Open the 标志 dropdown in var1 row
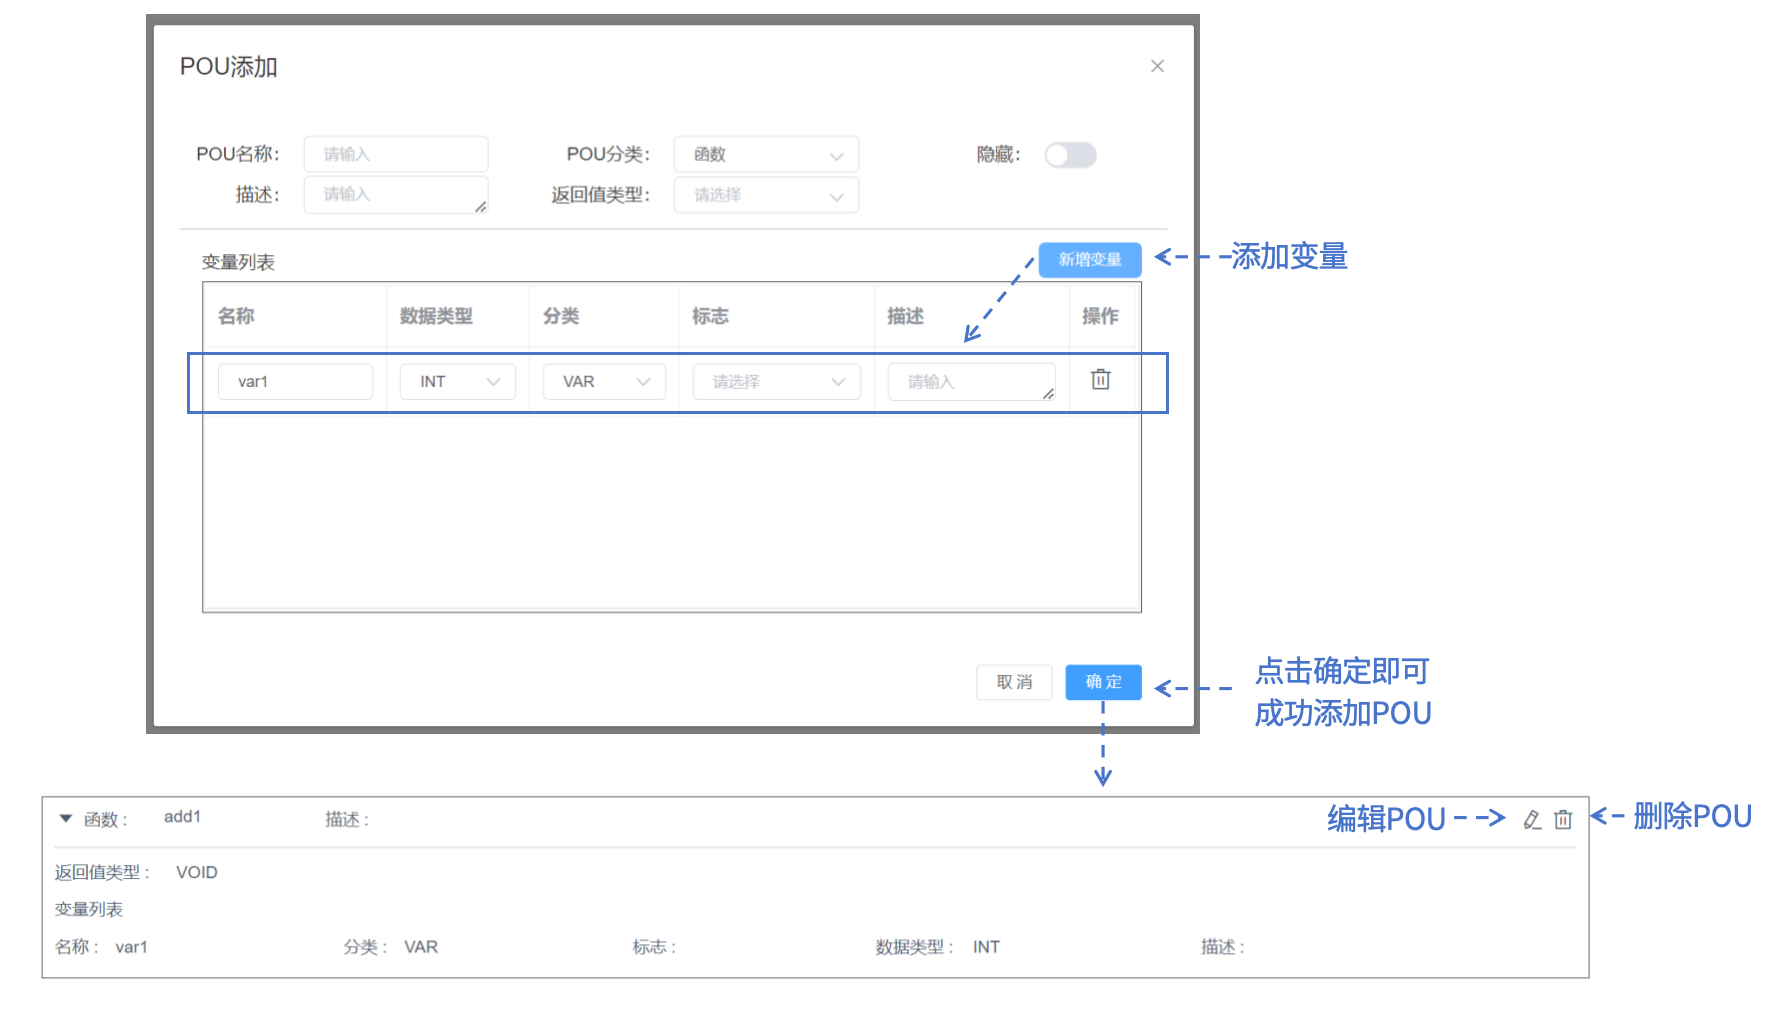This screenshot has height=1016, width=1766. (777, 382)
